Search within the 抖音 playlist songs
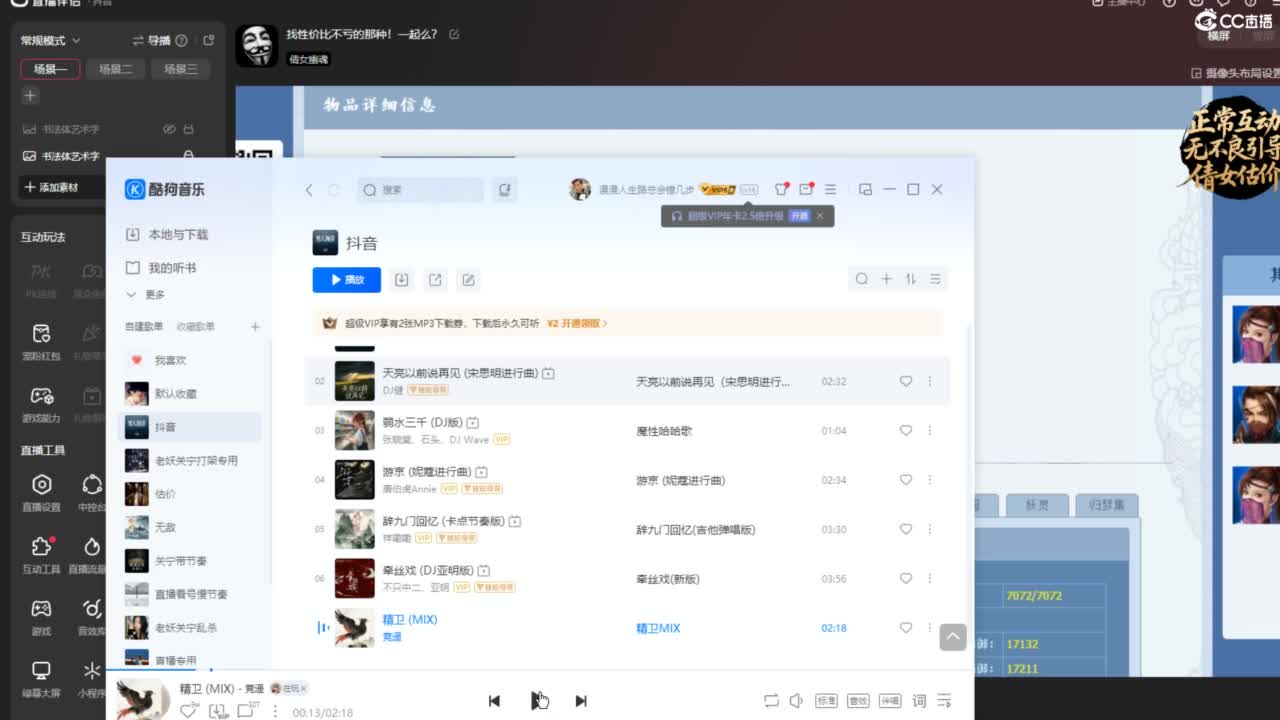This screenshot has height=720, width=1280. (x=861, y=279)
